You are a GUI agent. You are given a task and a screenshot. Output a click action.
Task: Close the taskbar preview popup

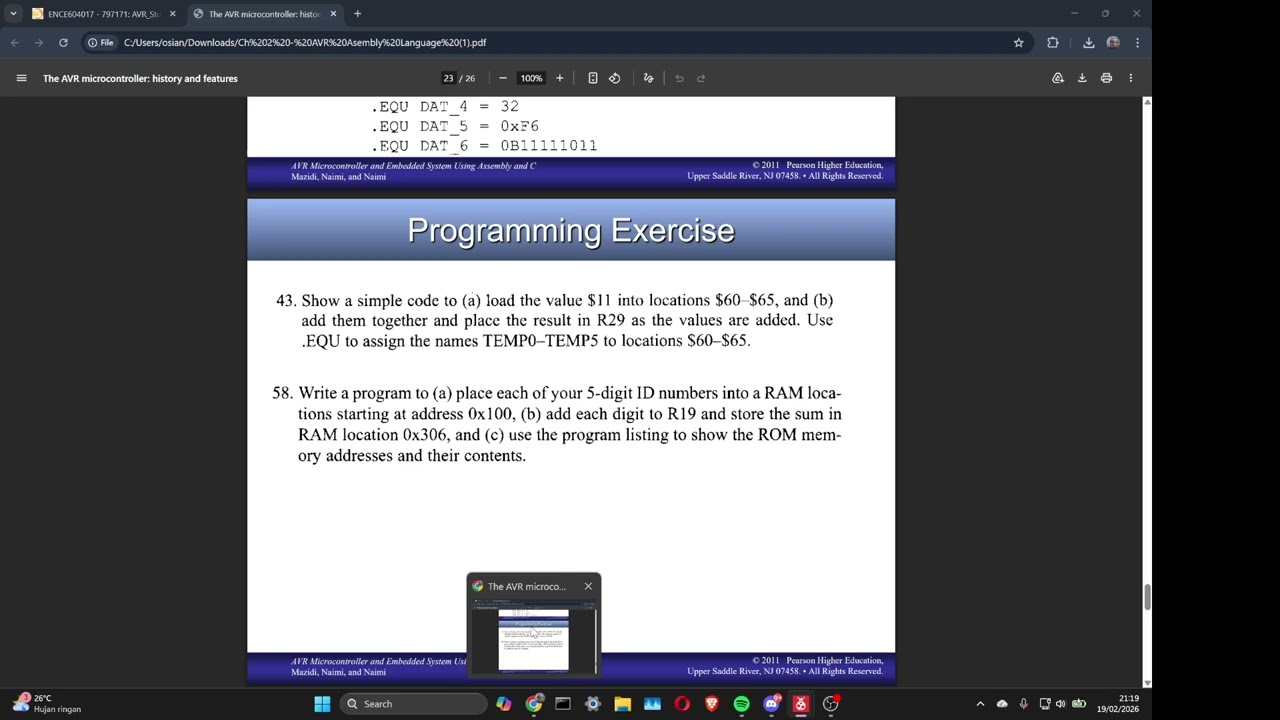[x=588, y=586]
